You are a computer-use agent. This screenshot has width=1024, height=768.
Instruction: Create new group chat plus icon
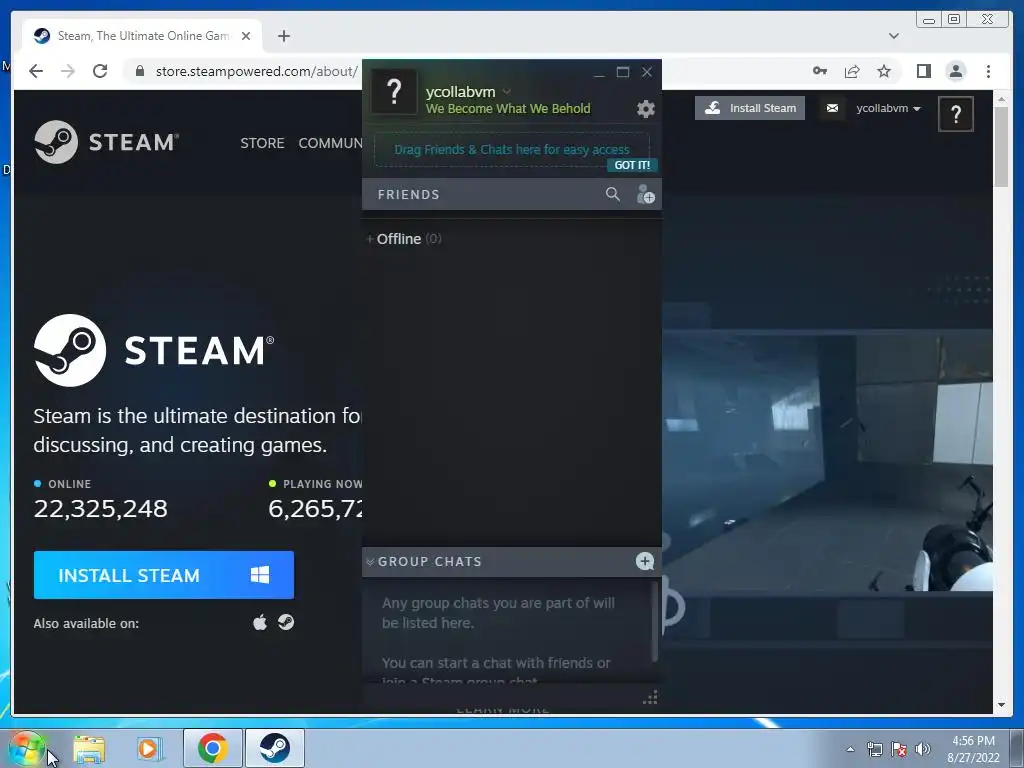(645, 561)
